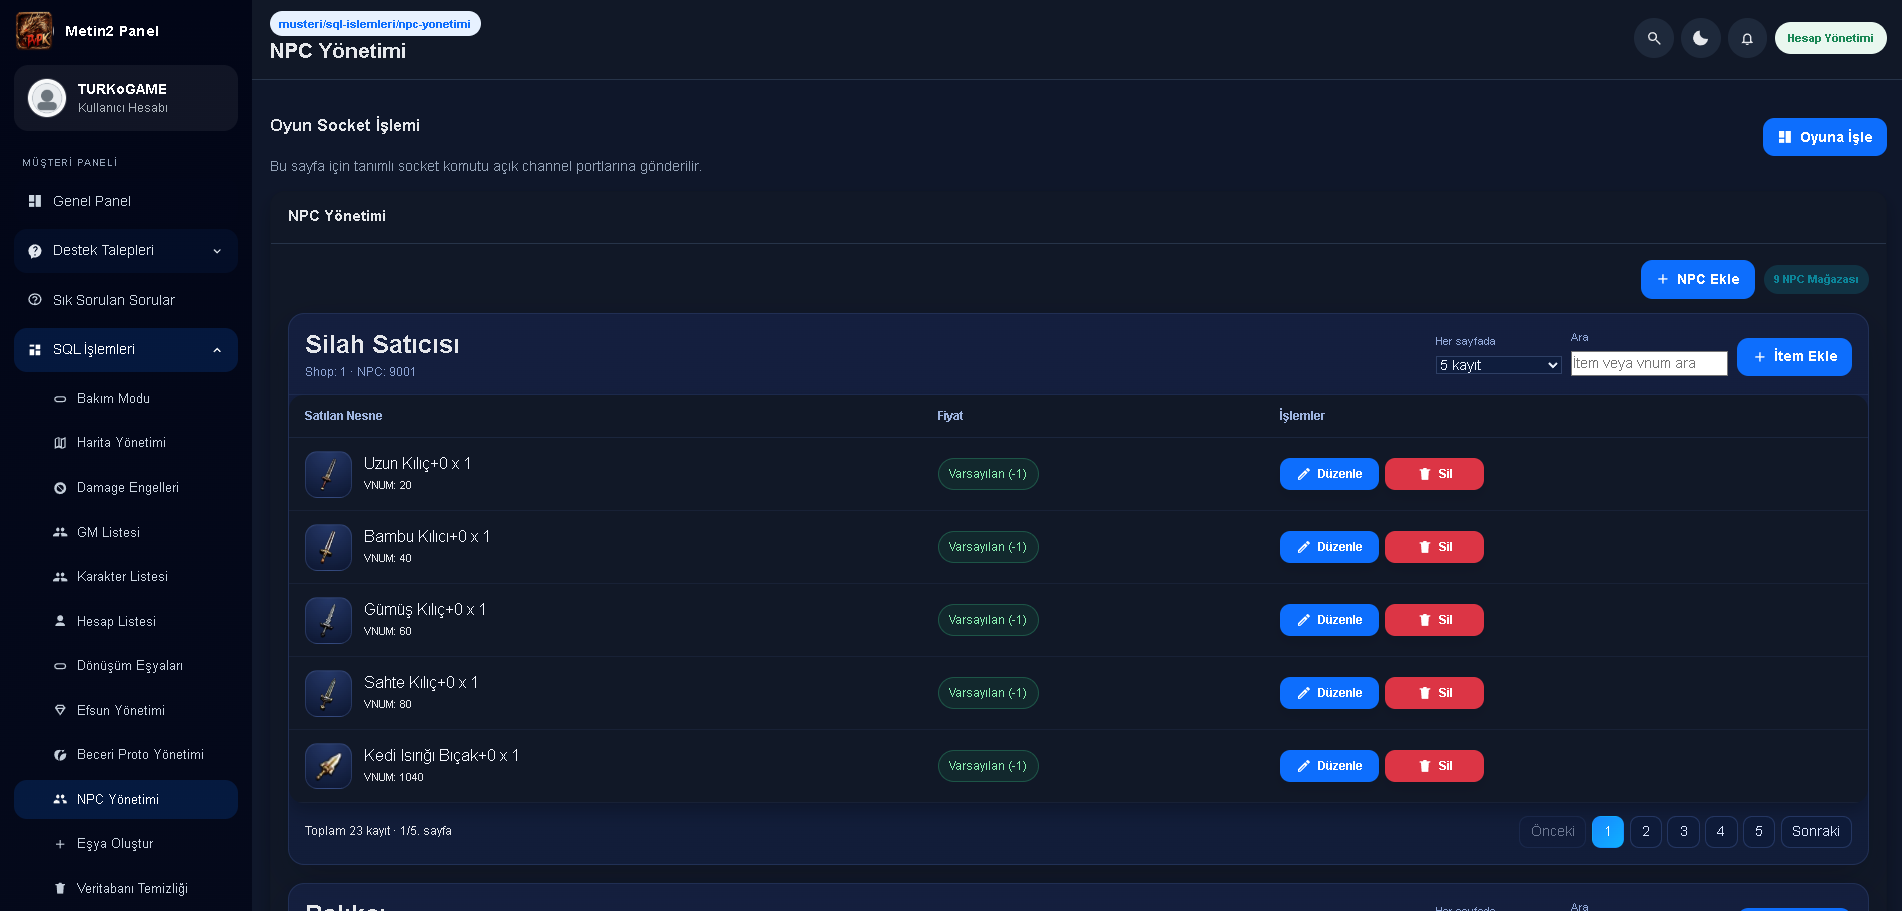This screenshot has width=1902, height=911.
Task: Click the Beceri Proto Yönetimi icon
Action: [60, 755]
